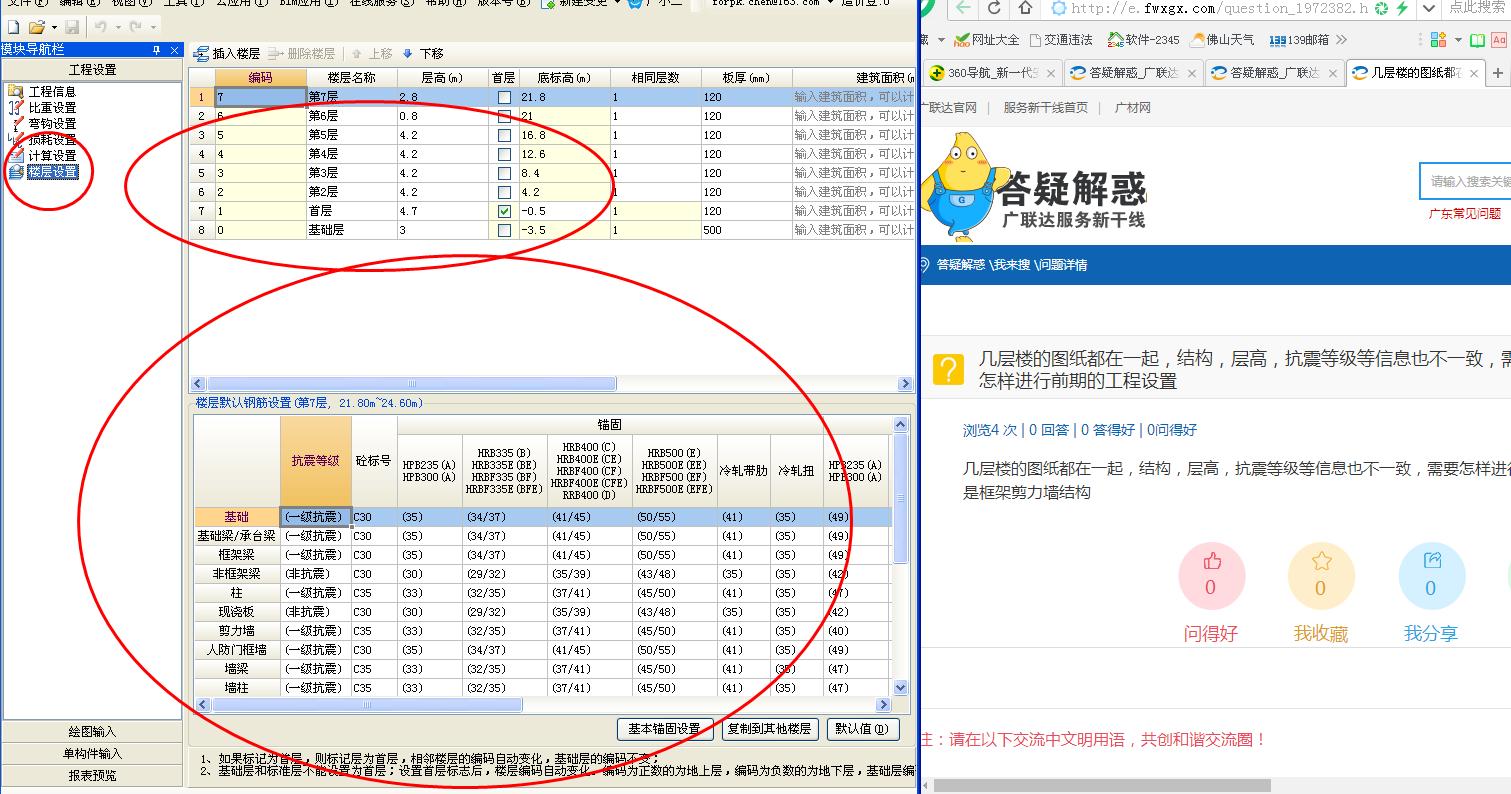
Task: Click 佛山天气 bookmark
Action: [x=1222, y=40]
